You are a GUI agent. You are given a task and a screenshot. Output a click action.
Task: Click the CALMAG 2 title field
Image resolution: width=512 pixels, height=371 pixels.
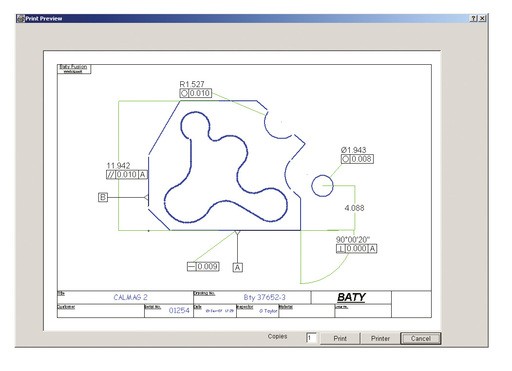[x=130, y=297]
